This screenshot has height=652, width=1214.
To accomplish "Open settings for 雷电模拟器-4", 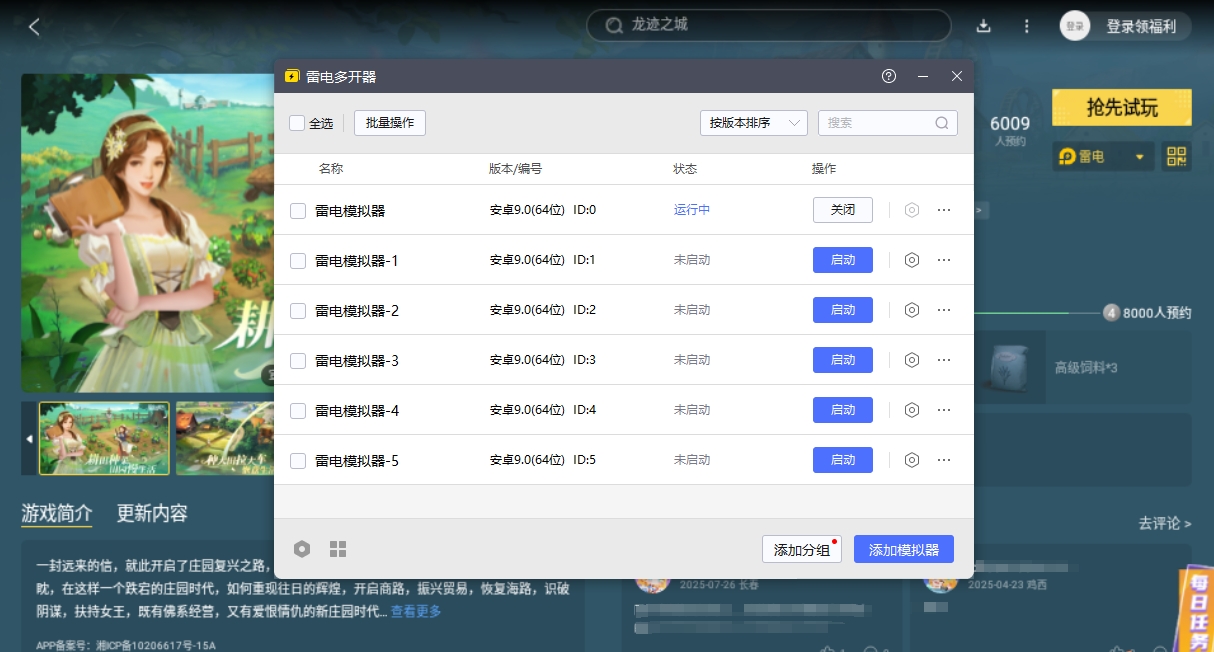I will point(912,410).
